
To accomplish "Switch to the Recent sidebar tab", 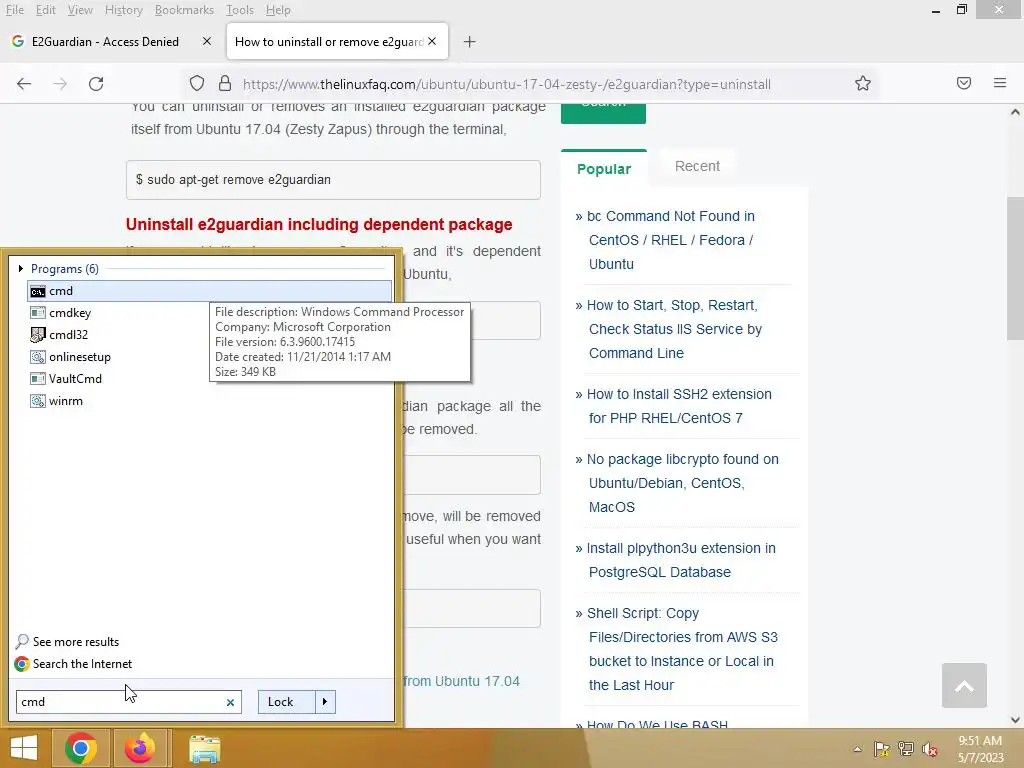I will [697, 166].
